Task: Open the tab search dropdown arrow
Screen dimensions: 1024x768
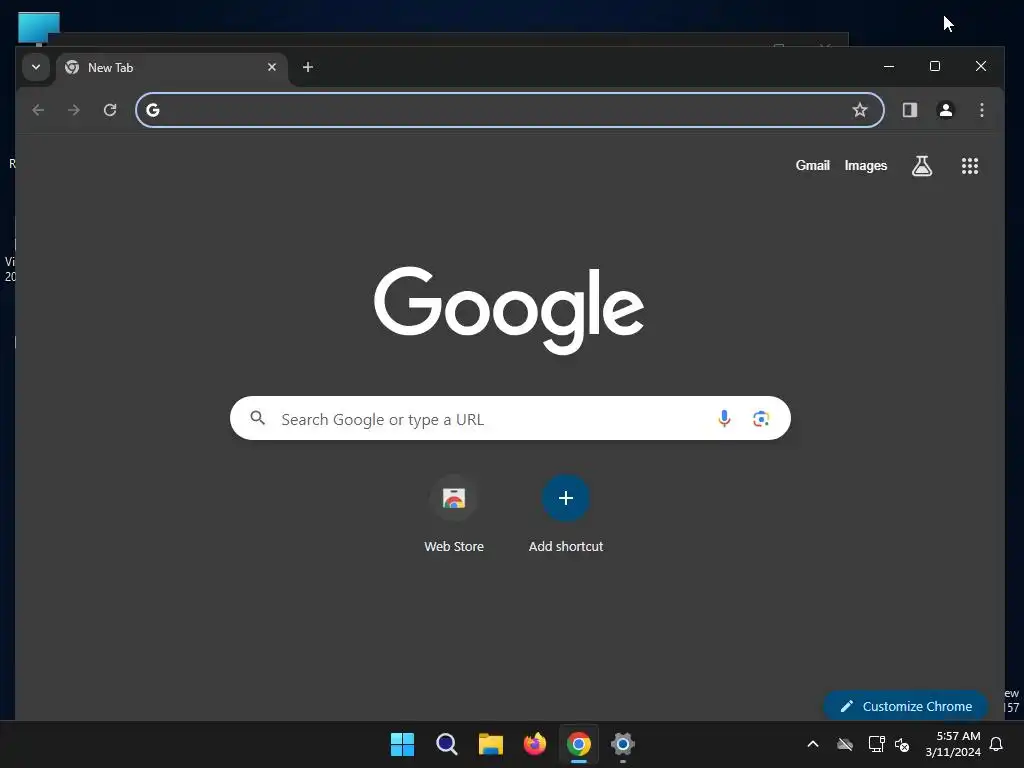Action: point(36,67)
